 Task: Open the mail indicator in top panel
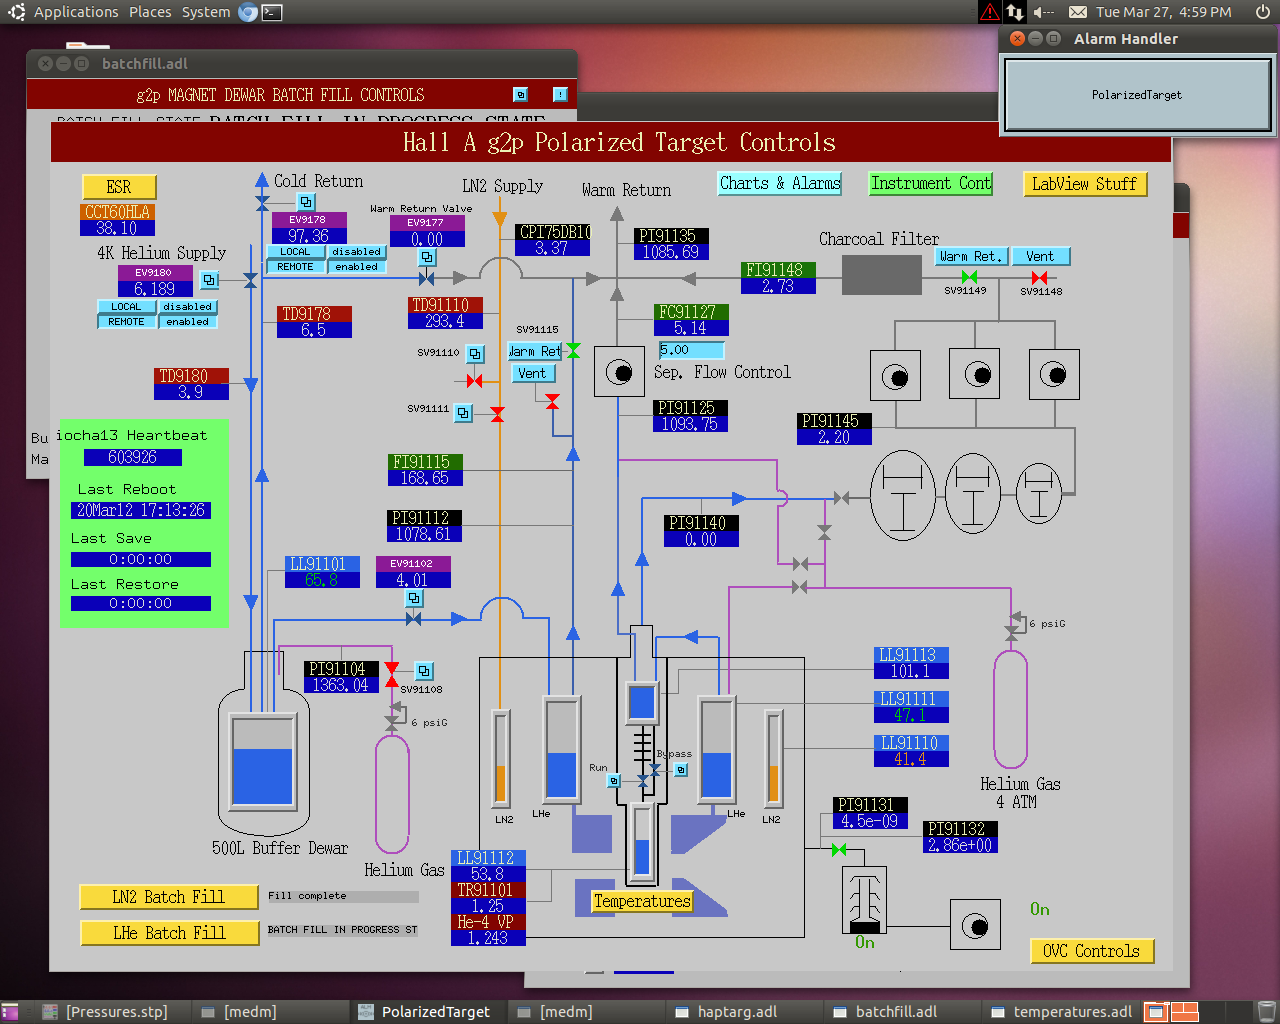[x=1077, y=12]
